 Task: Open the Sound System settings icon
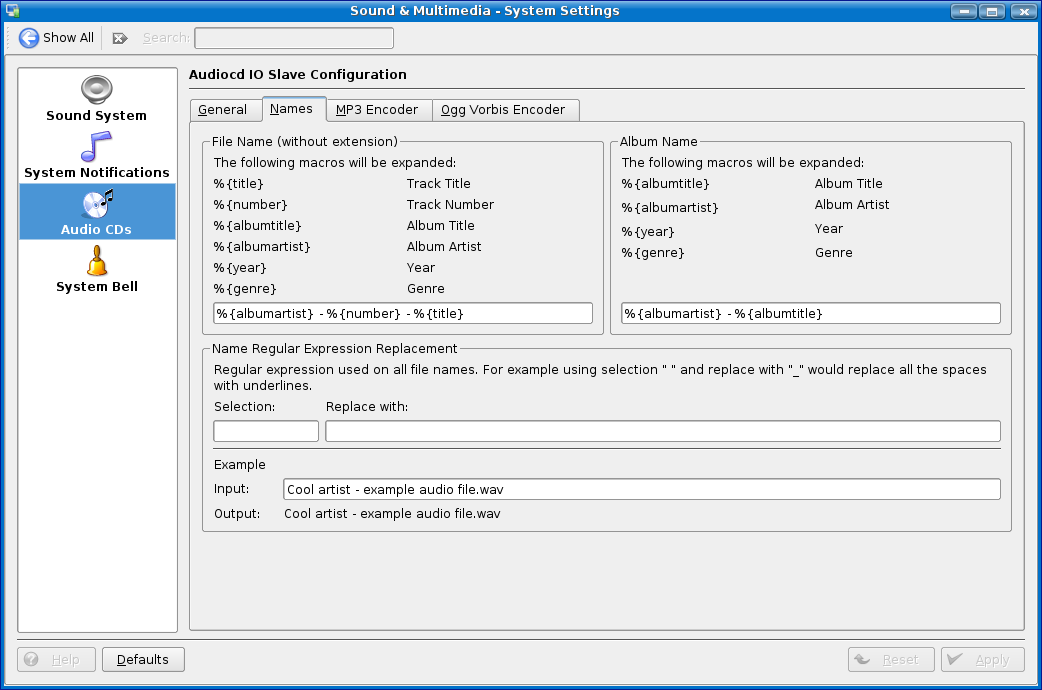[97, 90]
